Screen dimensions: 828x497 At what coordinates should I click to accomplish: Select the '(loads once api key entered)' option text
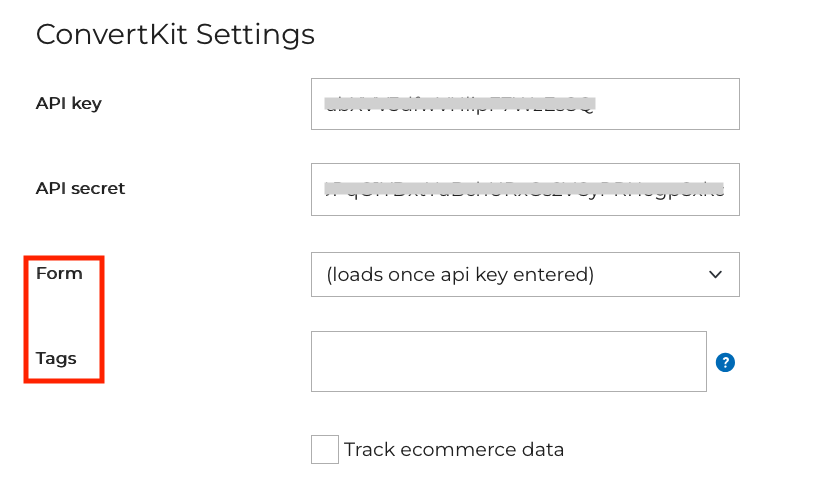click(x=460, y=275)
